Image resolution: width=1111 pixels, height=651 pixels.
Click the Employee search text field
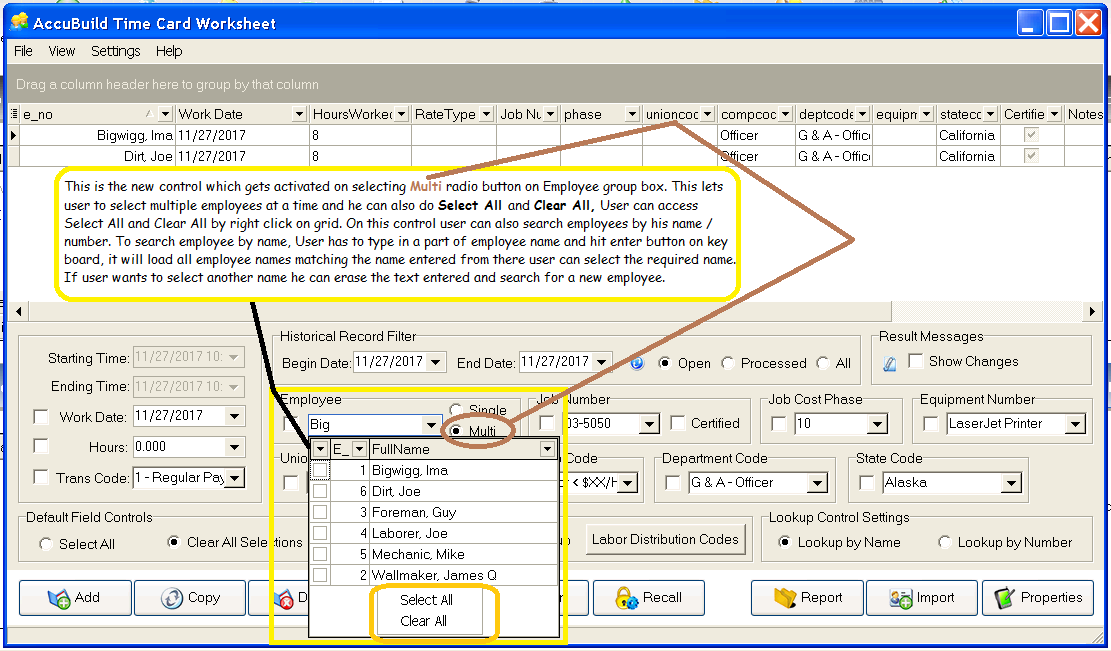point(366,424)
